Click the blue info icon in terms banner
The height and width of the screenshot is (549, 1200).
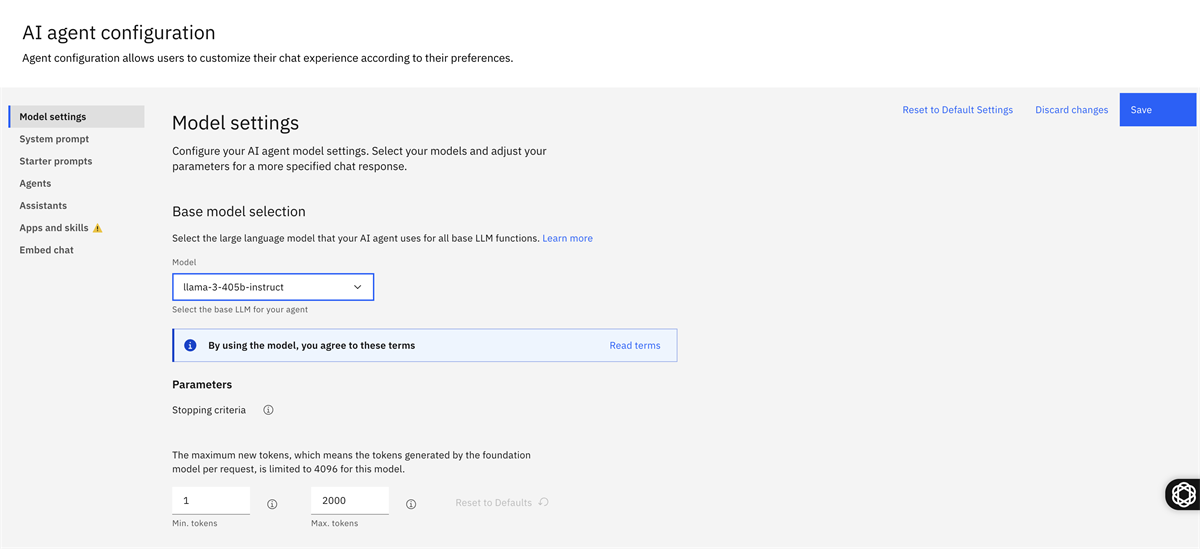(190, 345)
